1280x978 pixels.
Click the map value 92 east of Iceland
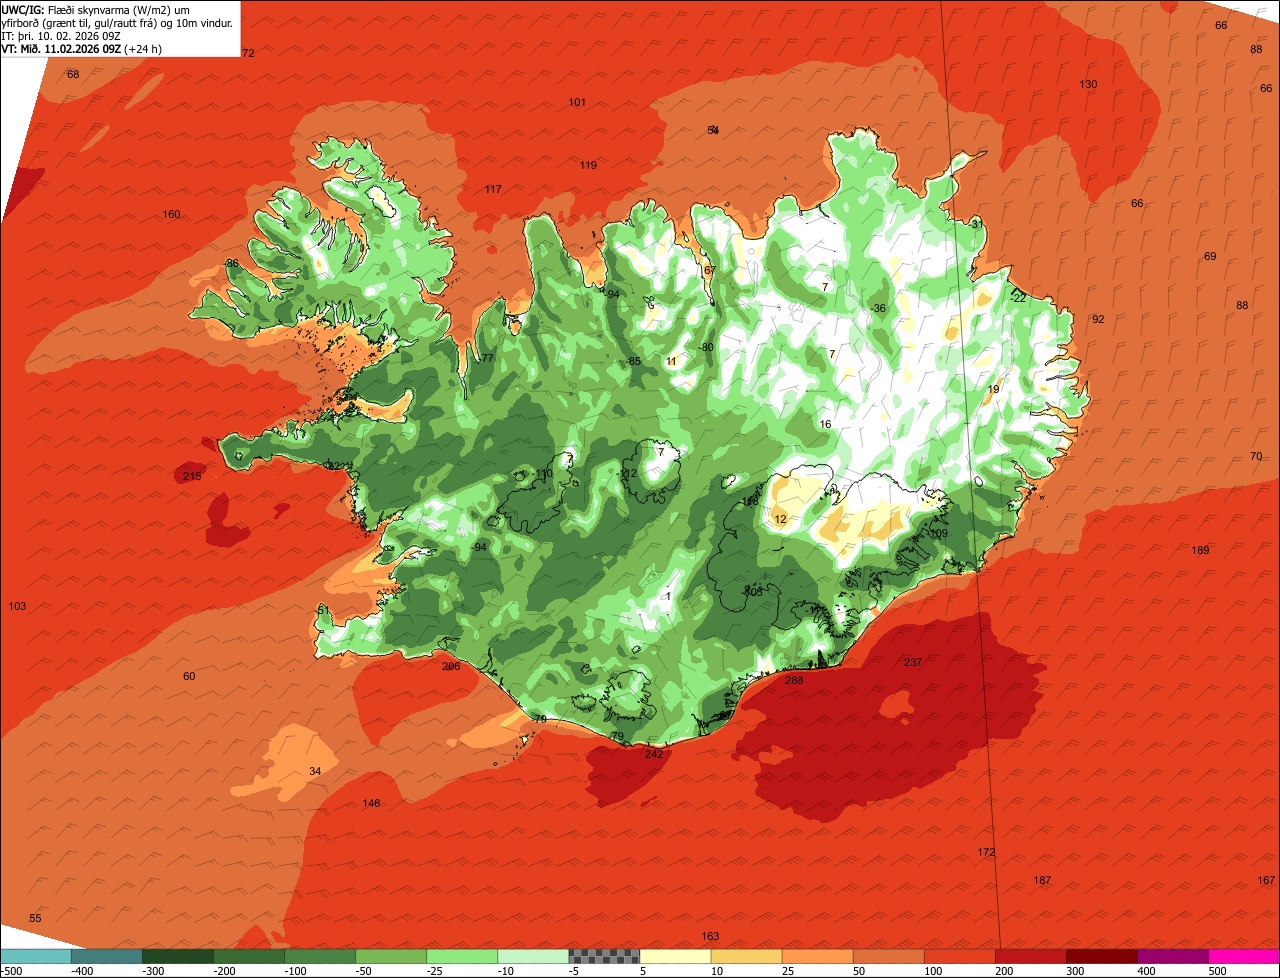pos(1098,319)
